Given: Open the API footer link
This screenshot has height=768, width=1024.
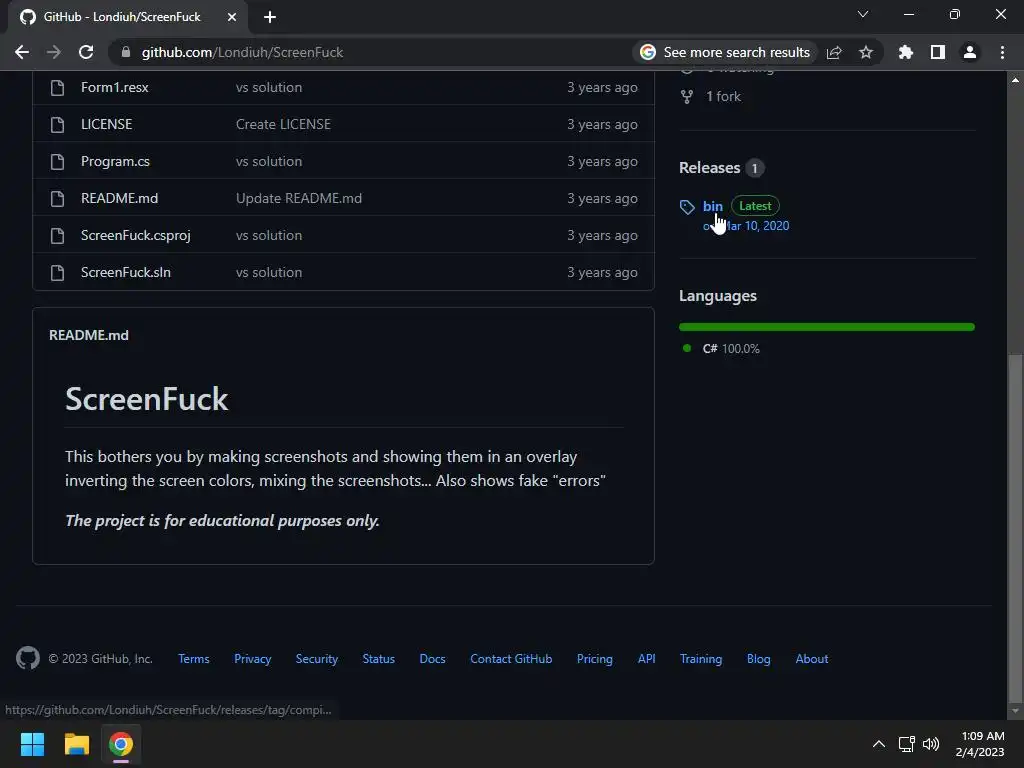Looking at the screenshot, I should [647, 659].
